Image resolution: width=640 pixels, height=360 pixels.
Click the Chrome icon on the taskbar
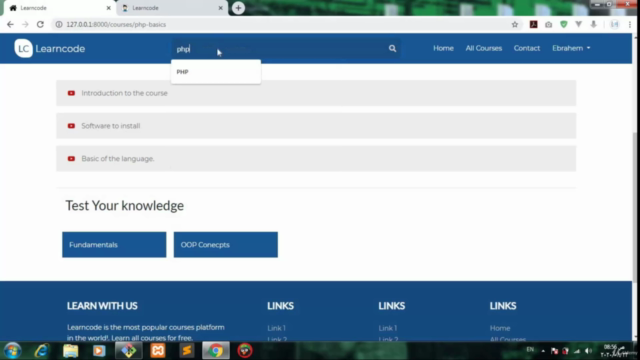coord(216,351)
